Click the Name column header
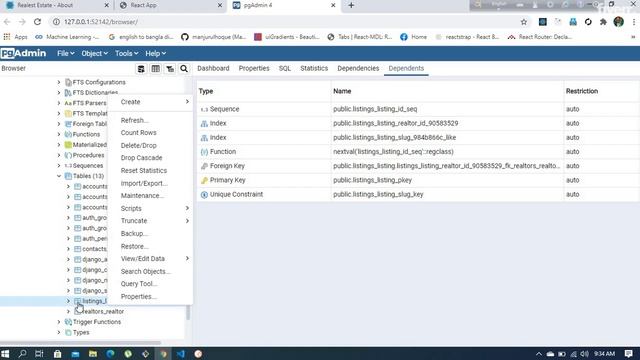The width and height of the screenshot is (640, 360). tap(447, 91)
